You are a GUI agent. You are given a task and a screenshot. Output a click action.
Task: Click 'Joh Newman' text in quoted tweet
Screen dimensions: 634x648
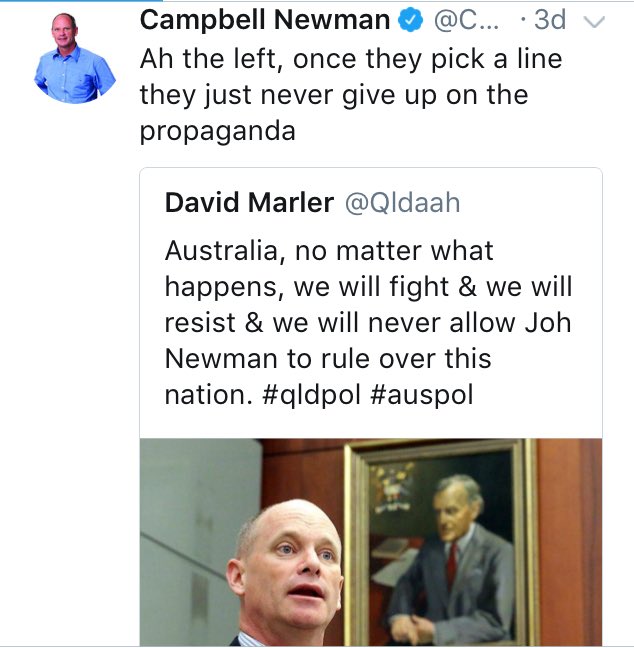(369, 340)
